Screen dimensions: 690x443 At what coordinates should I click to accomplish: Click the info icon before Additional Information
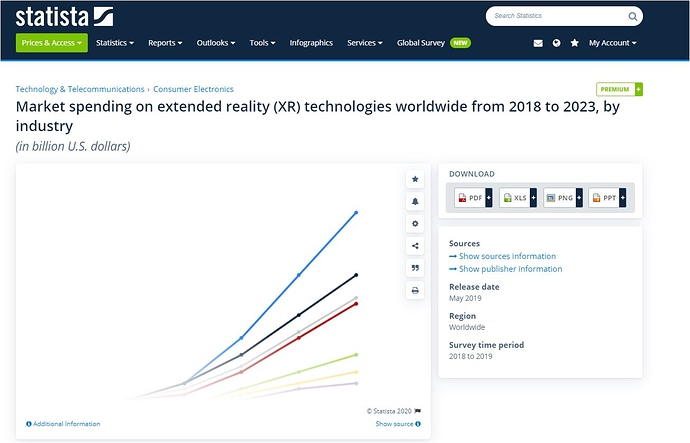click(x=29, y=424)
